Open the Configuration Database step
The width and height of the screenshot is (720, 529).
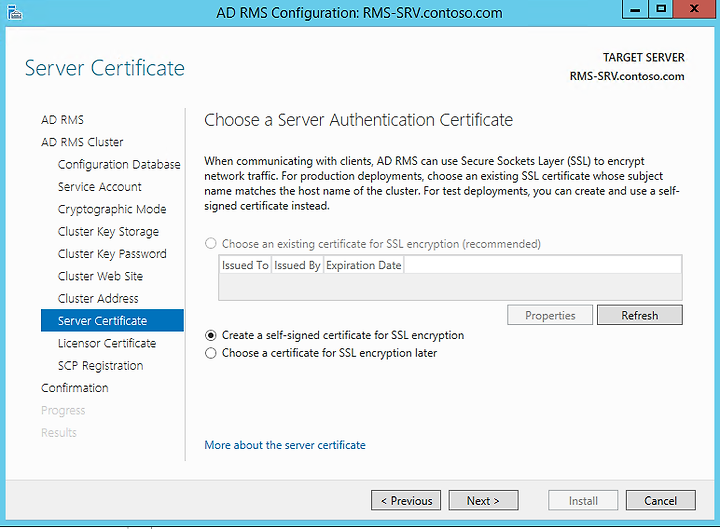pos(119,164)
